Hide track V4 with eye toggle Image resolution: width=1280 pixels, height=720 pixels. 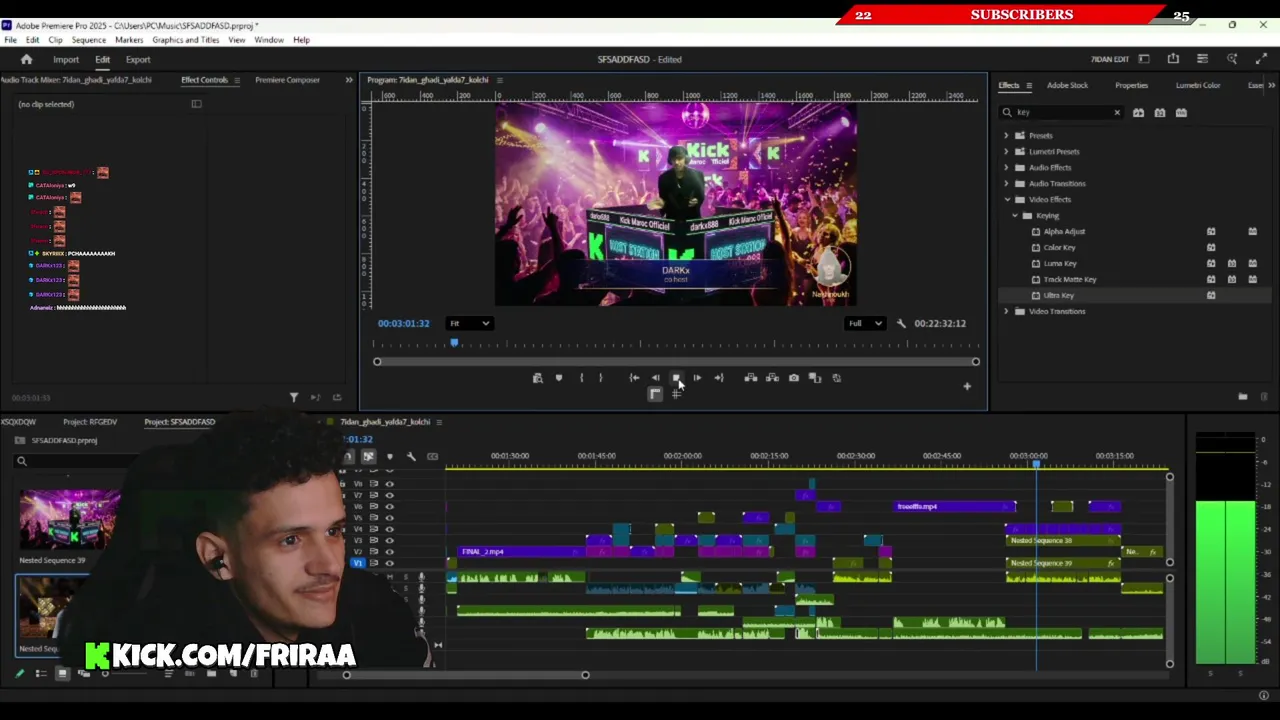[x=390, y=529]
